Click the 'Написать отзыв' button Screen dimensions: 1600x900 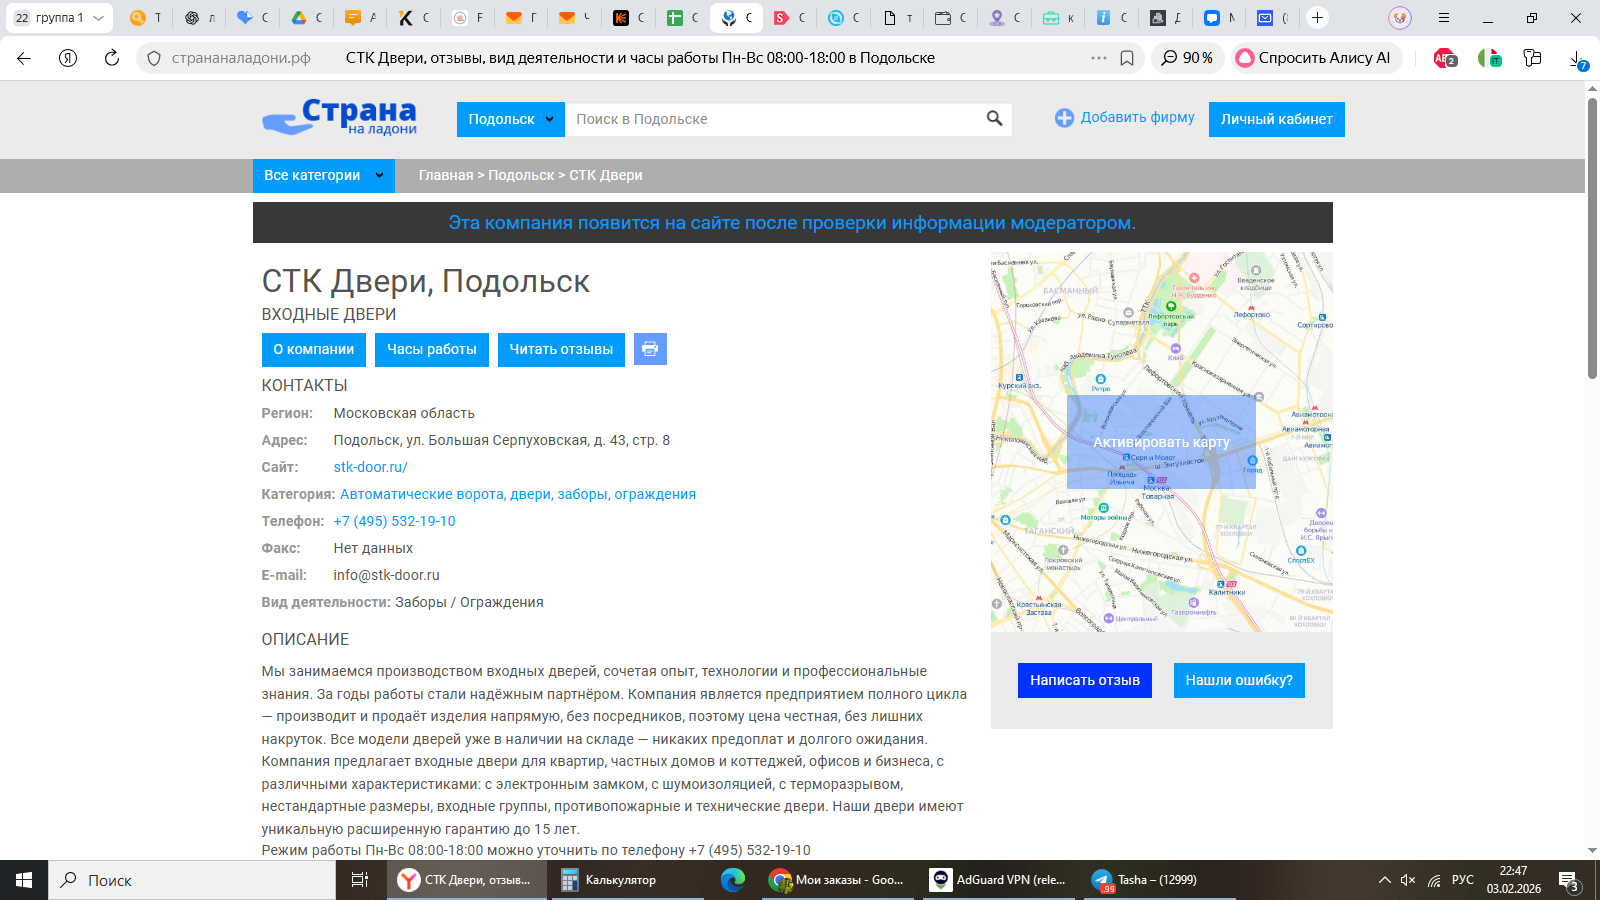1085,680
